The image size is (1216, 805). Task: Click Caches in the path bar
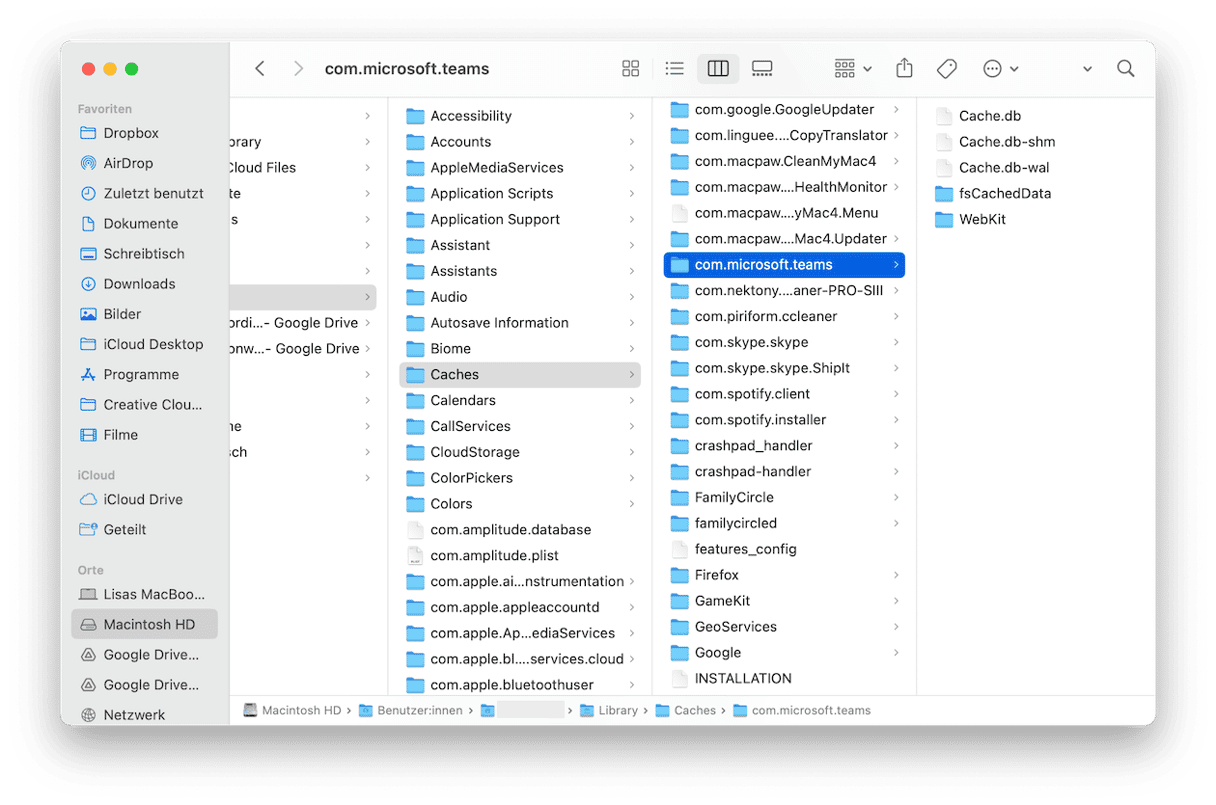[x=688, y=710]
